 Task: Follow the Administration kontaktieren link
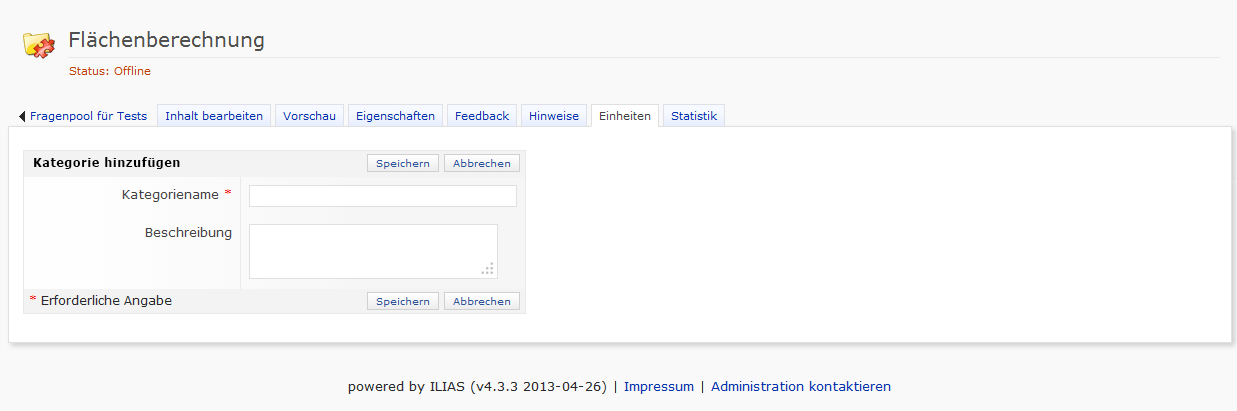click(800, 386)
